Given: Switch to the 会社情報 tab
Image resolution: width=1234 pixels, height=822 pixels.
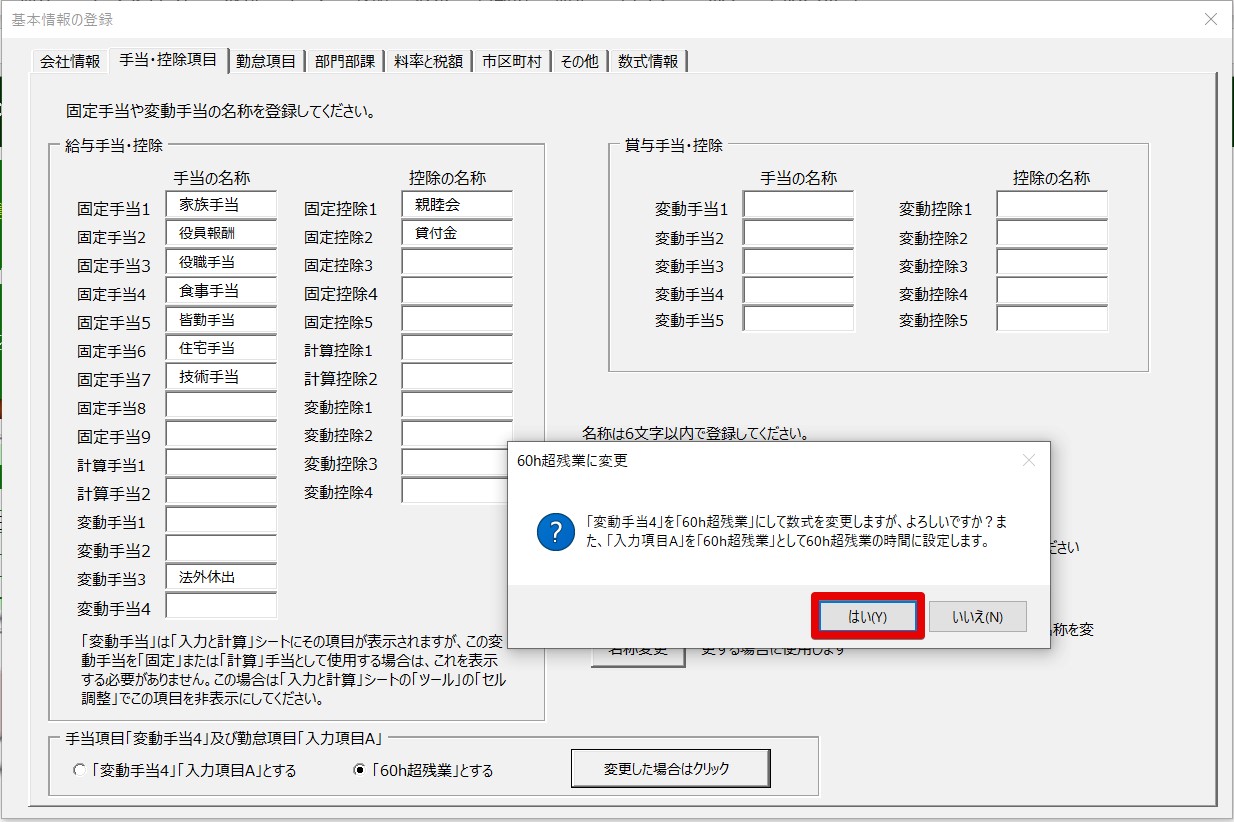Looking at the screenshot, I should click(x=70, y=61).
